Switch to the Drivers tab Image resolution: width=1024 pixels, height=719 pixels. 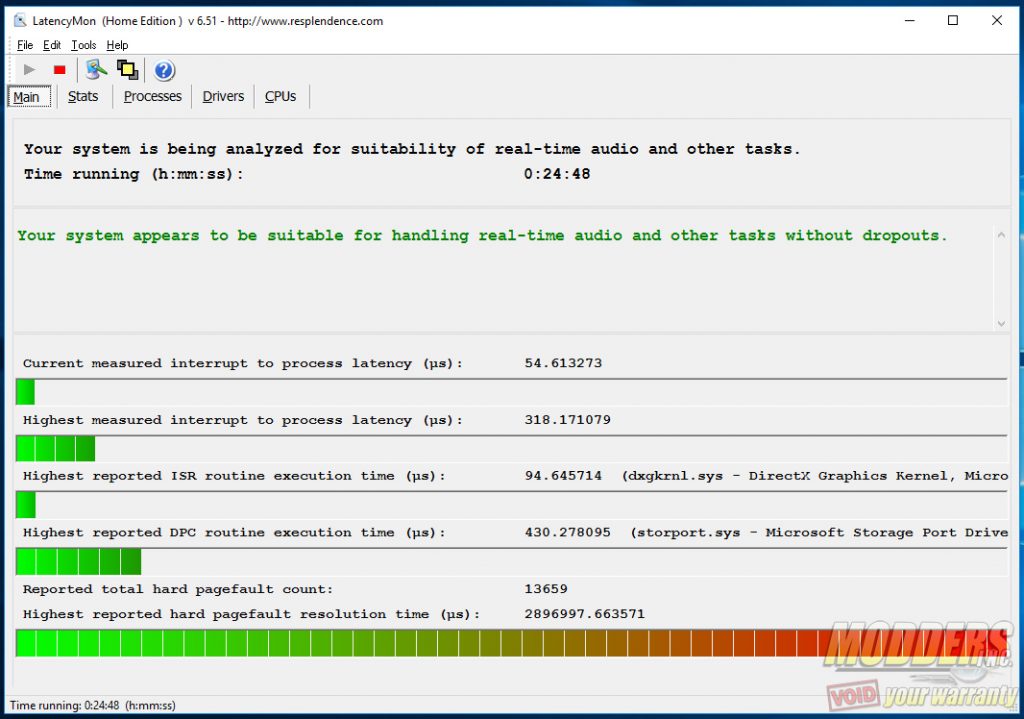tap(223, 97)
